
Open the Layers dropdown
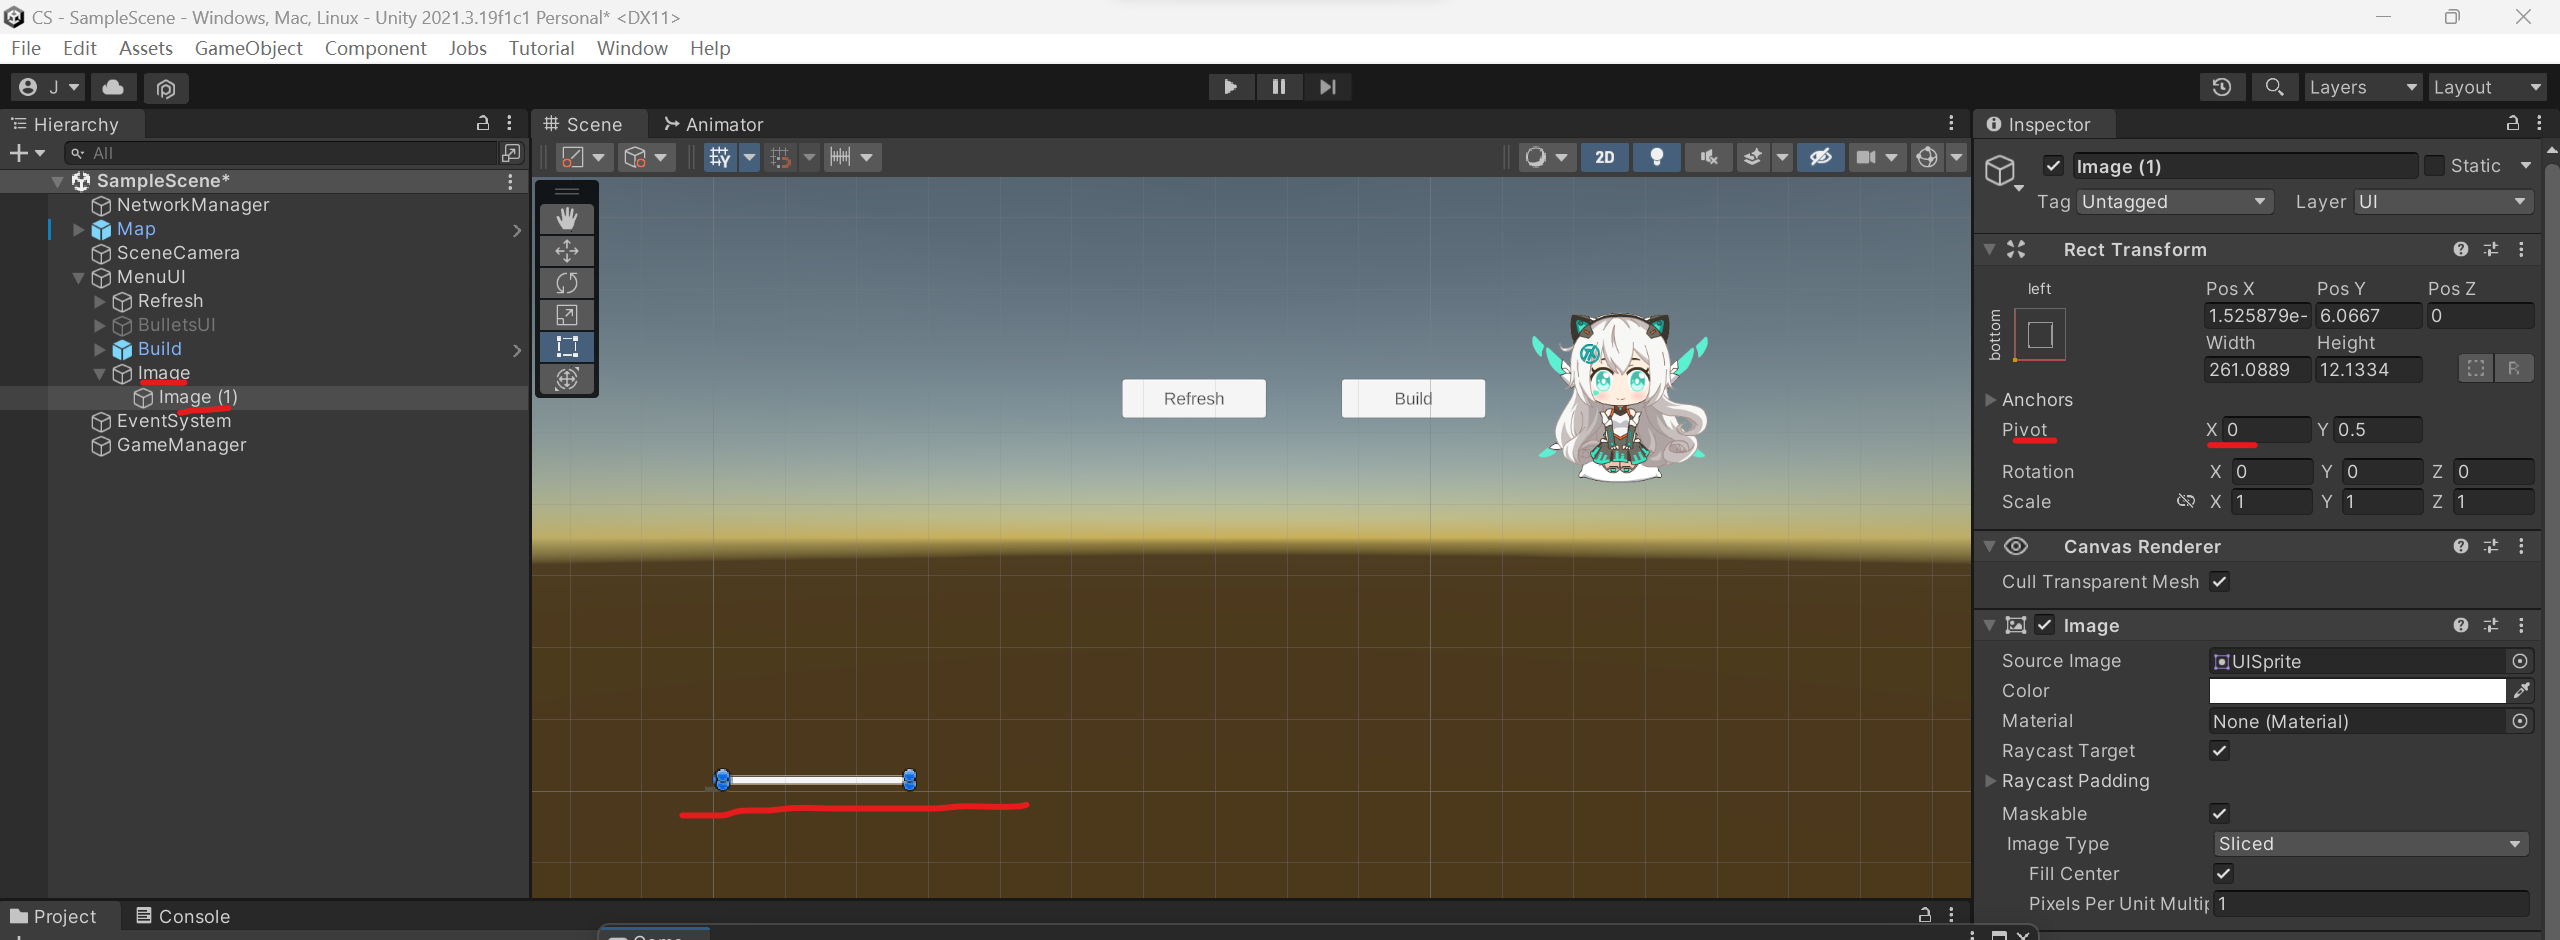pyautogui.click(x=2362, y=87)
